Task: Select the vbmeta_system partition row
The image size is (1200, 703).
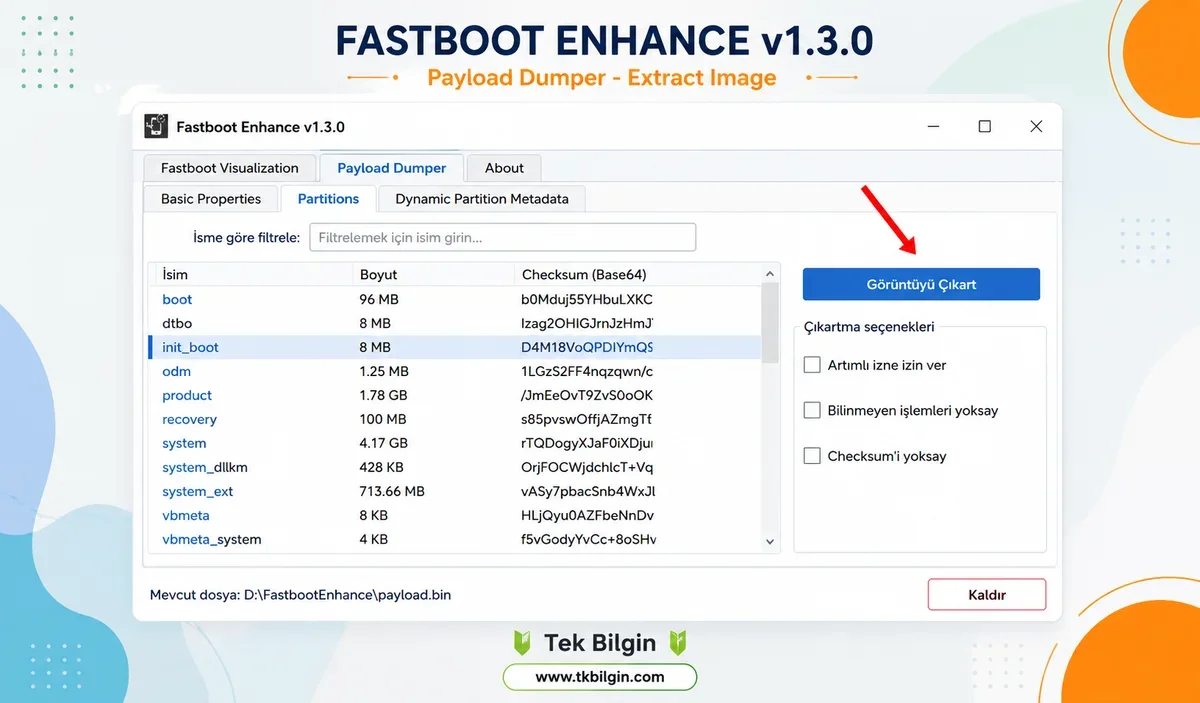Action: [x=455, y=539]
